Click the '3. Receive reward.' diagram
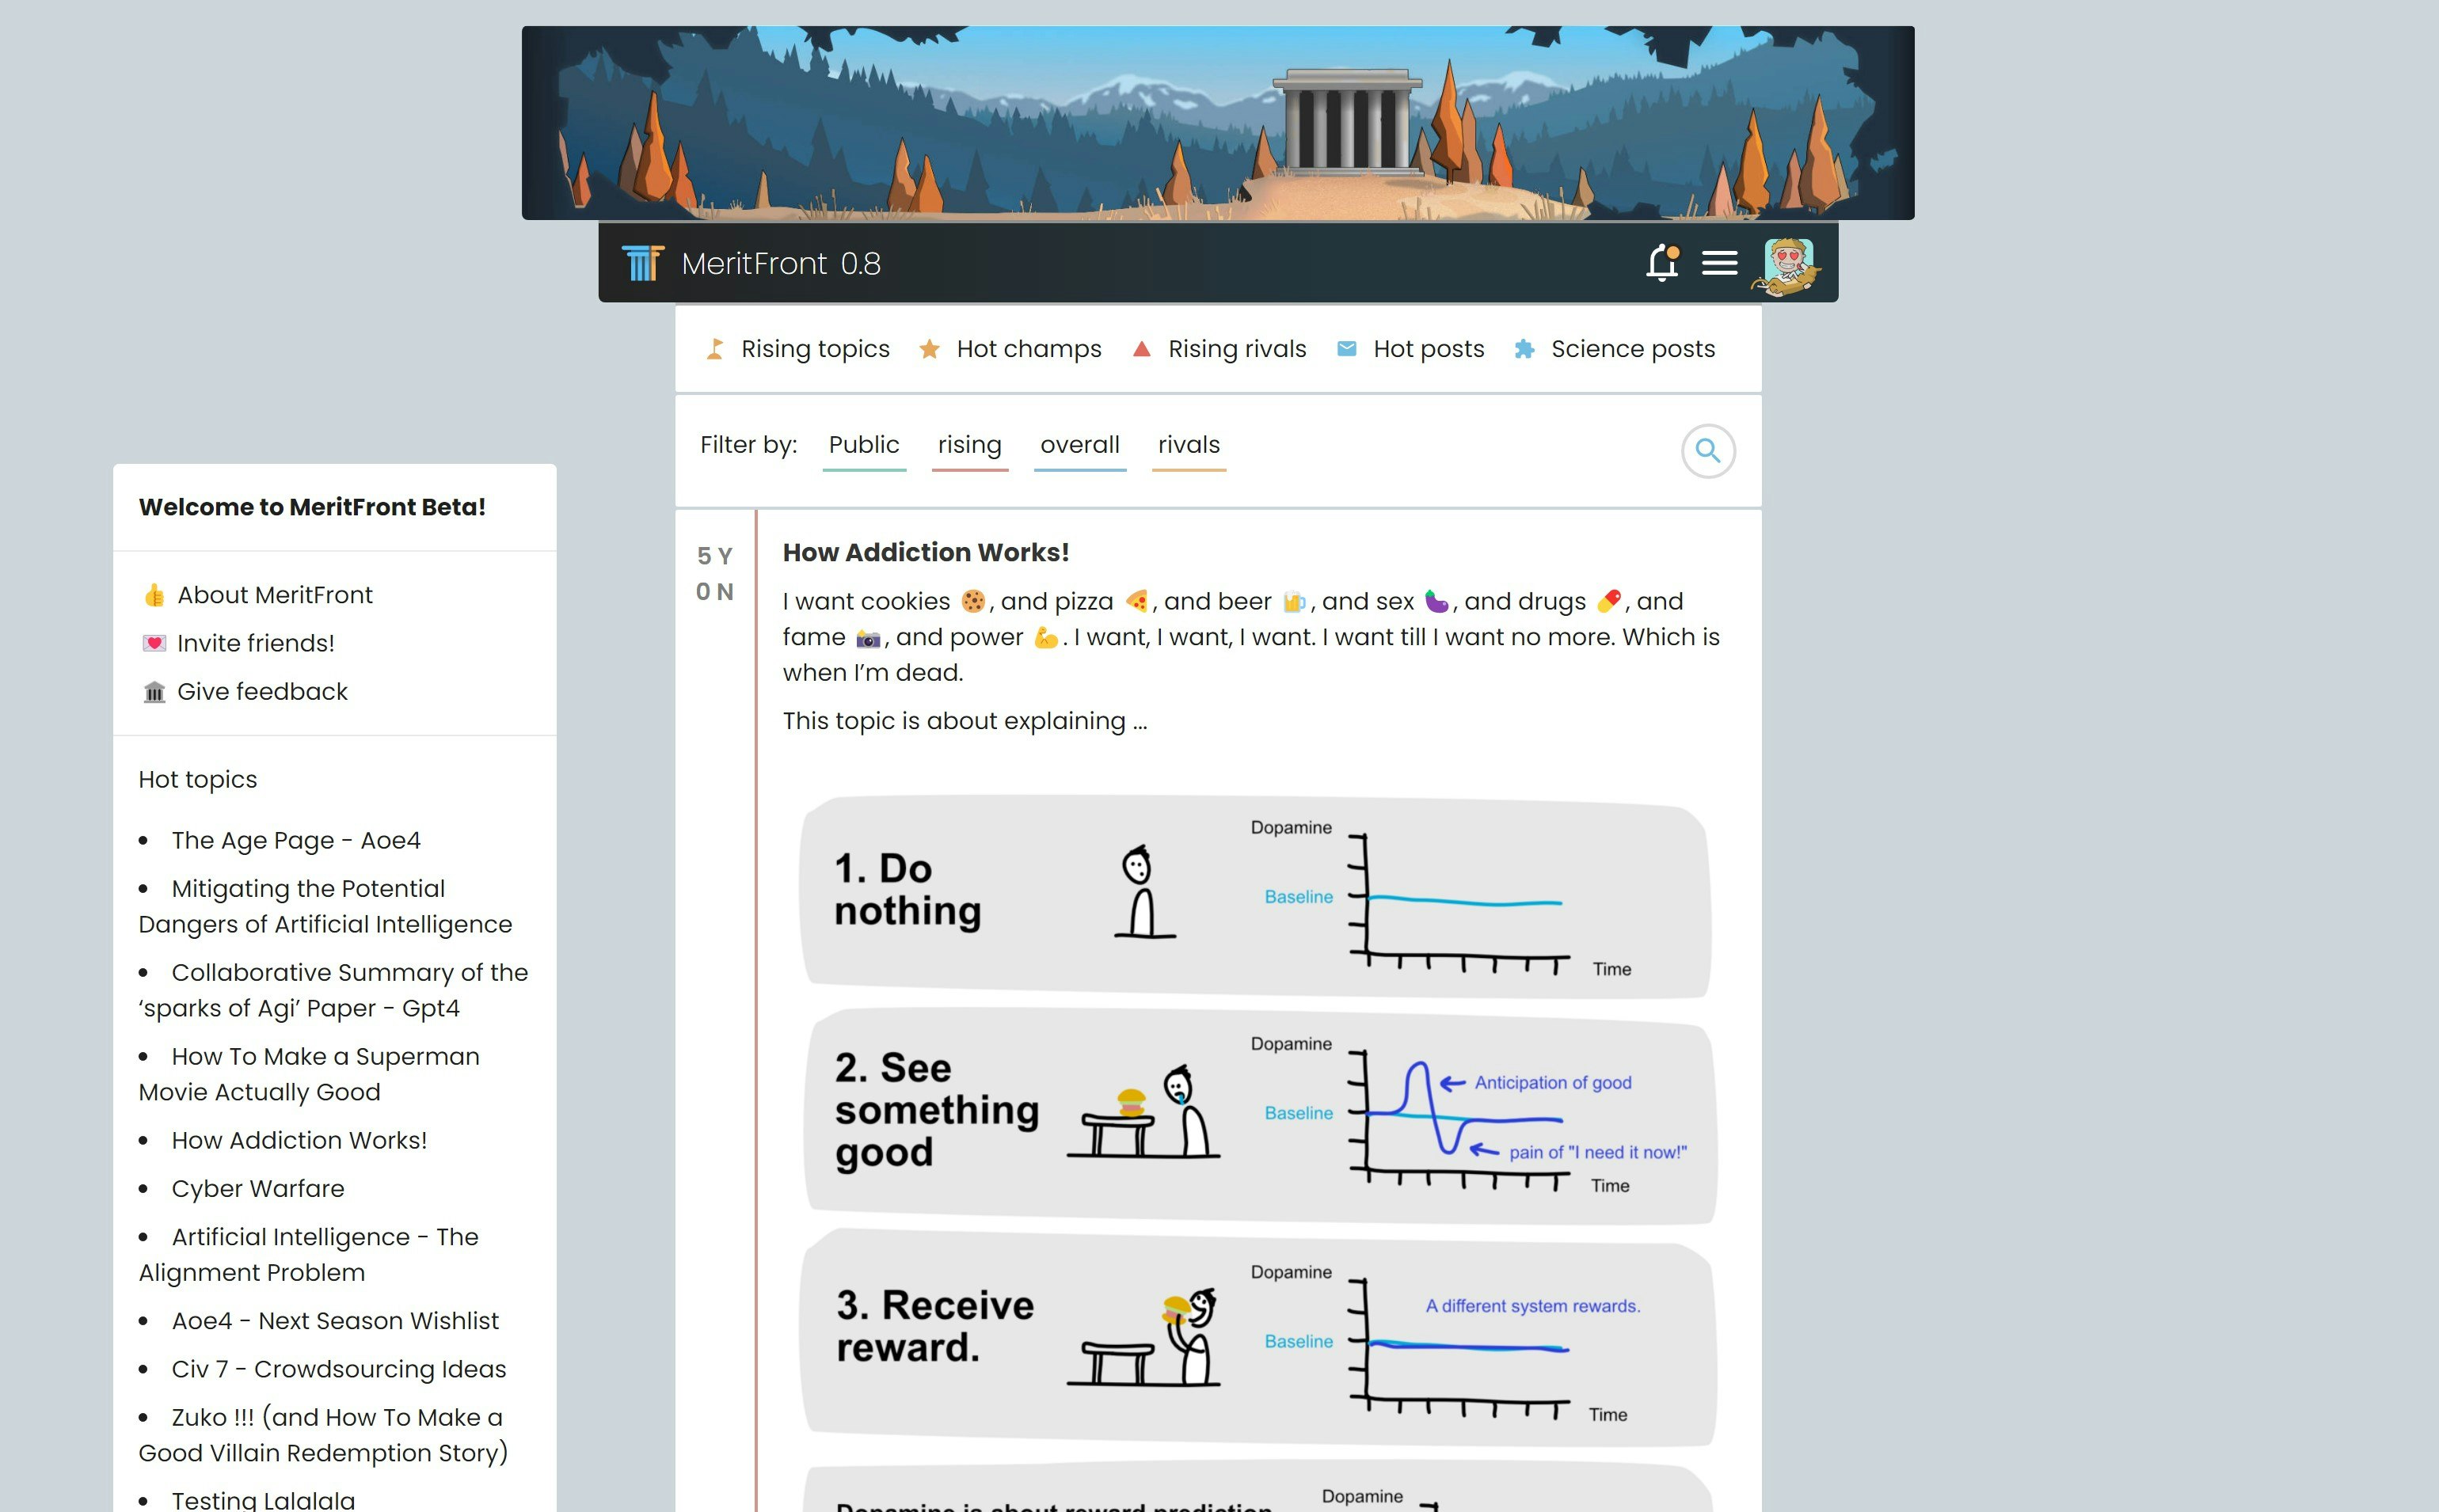Screen dimensions: 2439x1512 pos(1257,1337)
